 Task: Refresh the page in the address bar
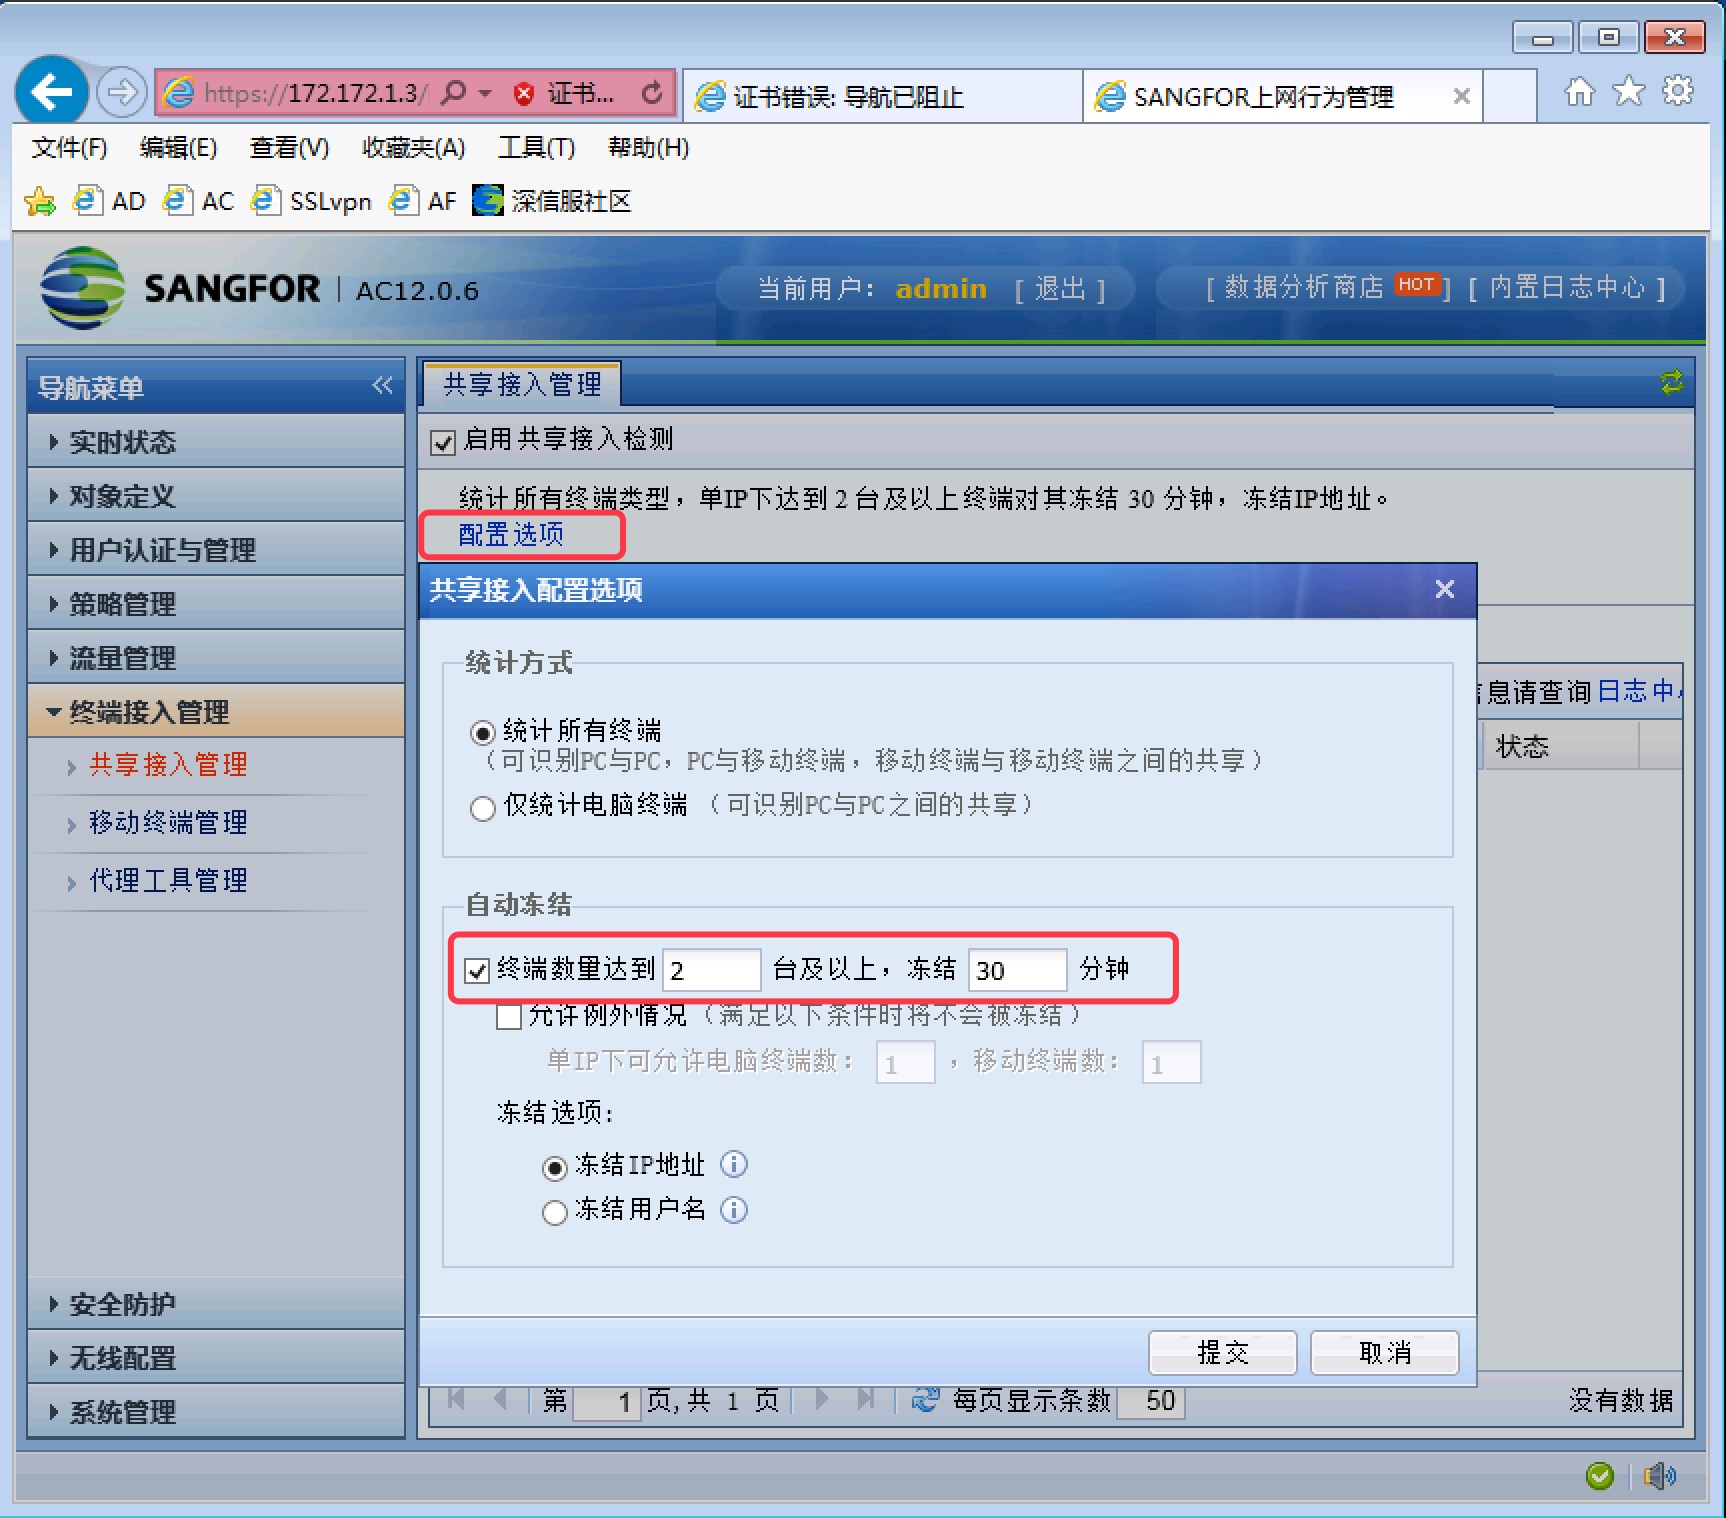click(x=652, y=93)
